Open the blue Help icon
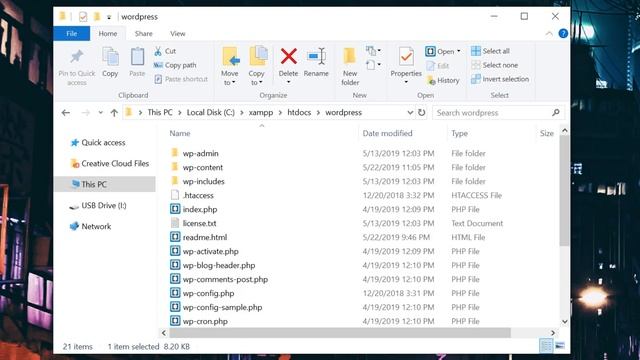This screenshot has height=360, width=640. point(563,33)
